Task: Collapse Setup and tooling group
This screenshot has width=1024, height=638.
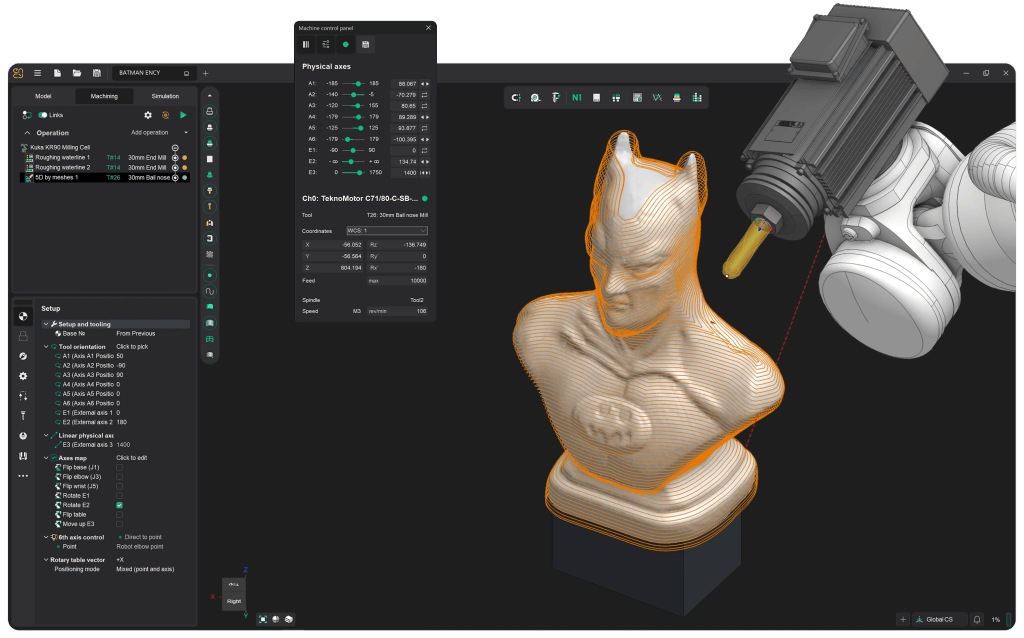Action: point(46,324)
